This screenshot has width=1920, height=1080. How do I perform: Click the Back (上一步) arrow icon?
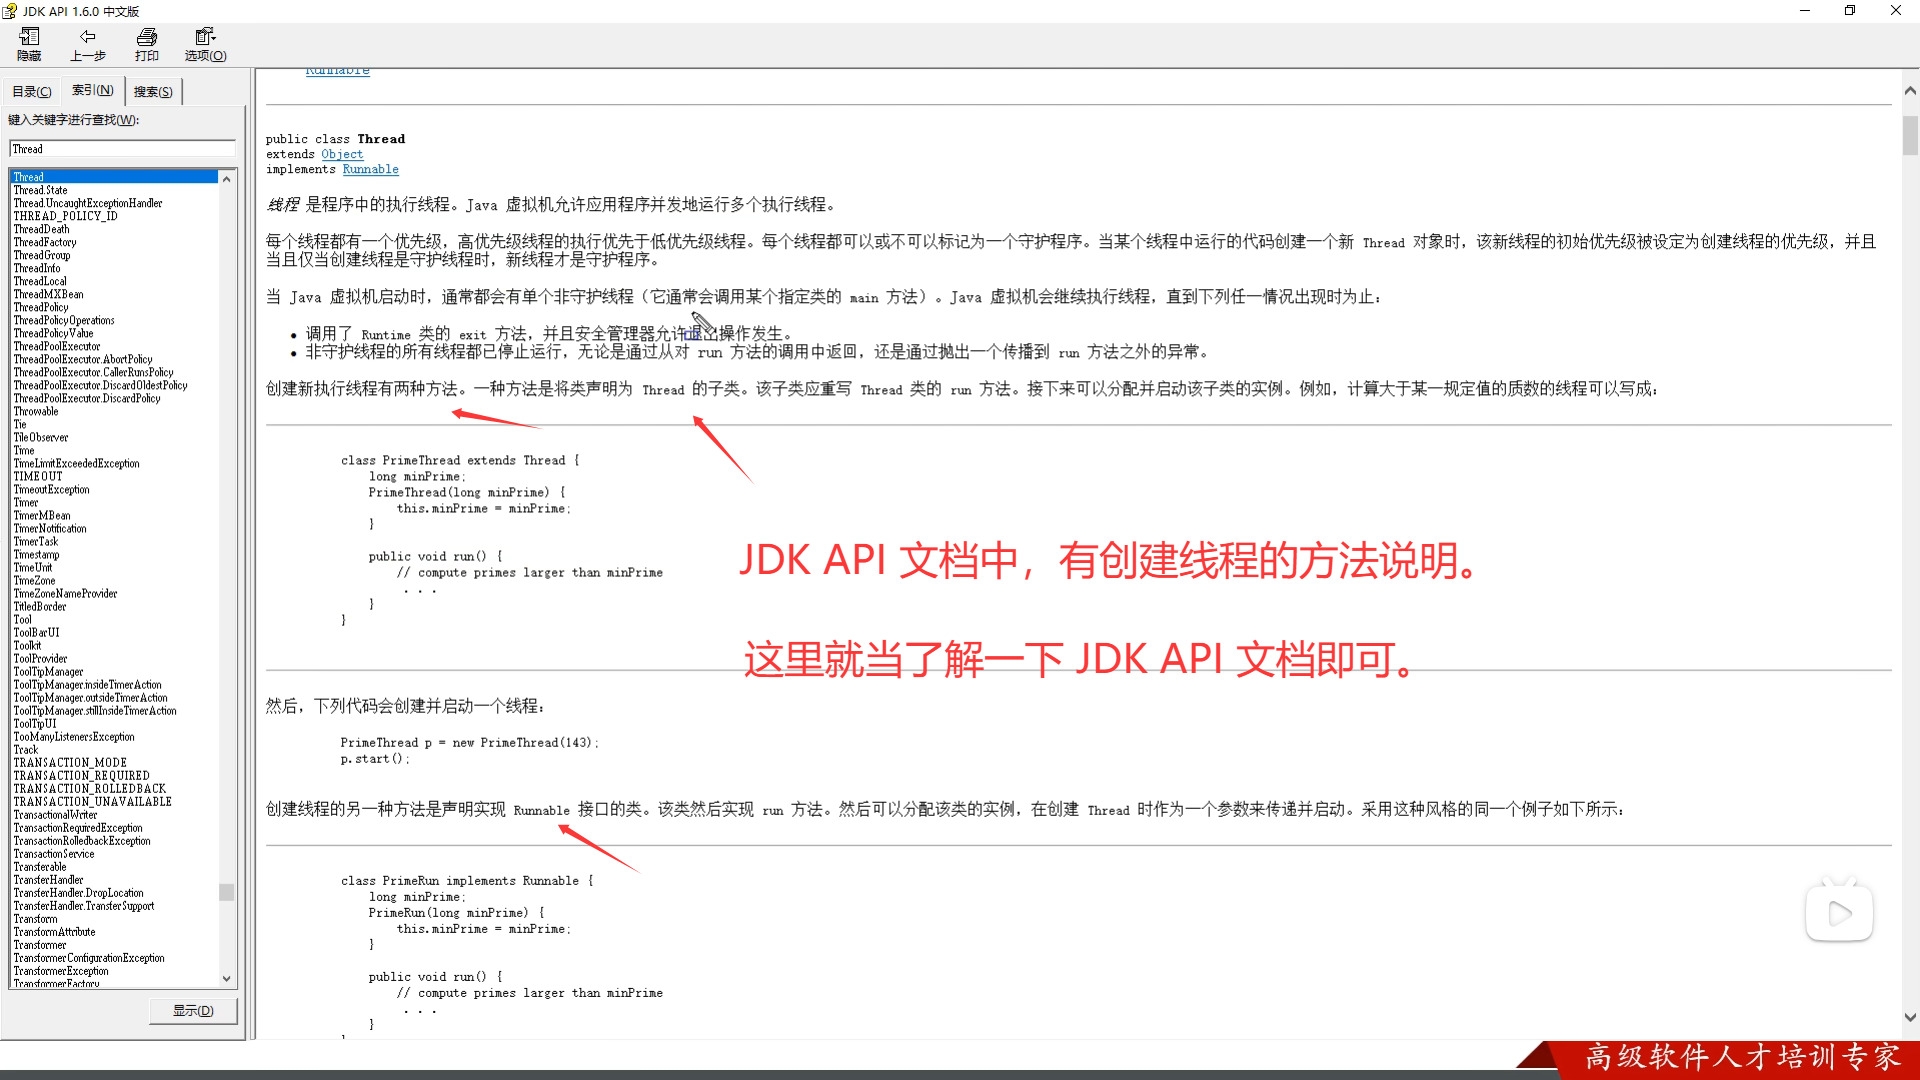pos(87,44)
